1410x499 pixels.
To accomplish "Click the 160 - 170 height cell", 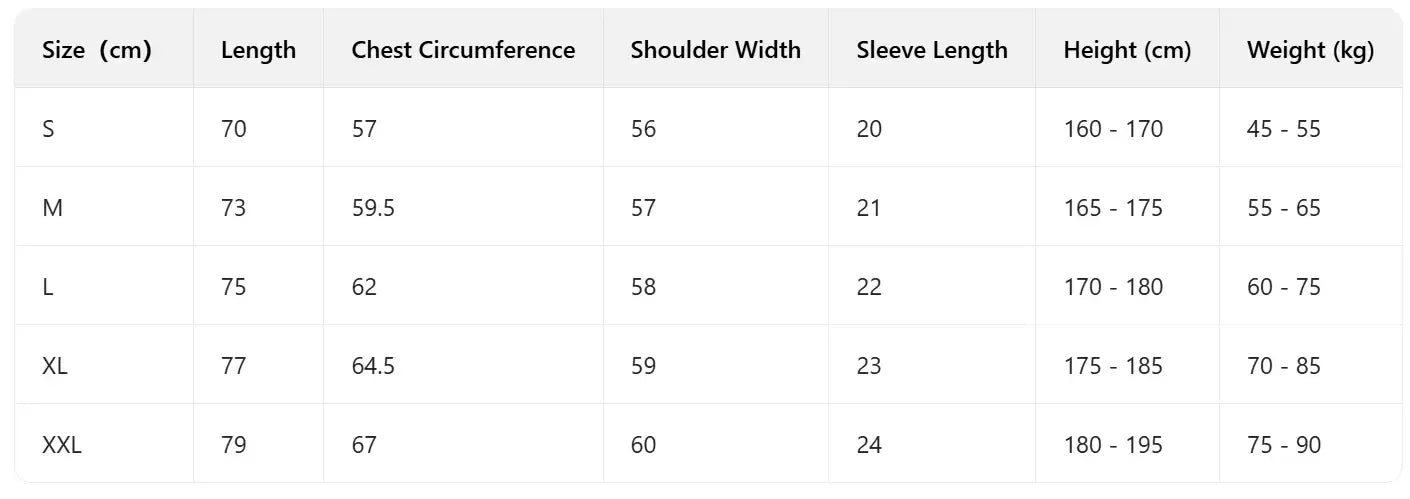I will click(1113, 129).
